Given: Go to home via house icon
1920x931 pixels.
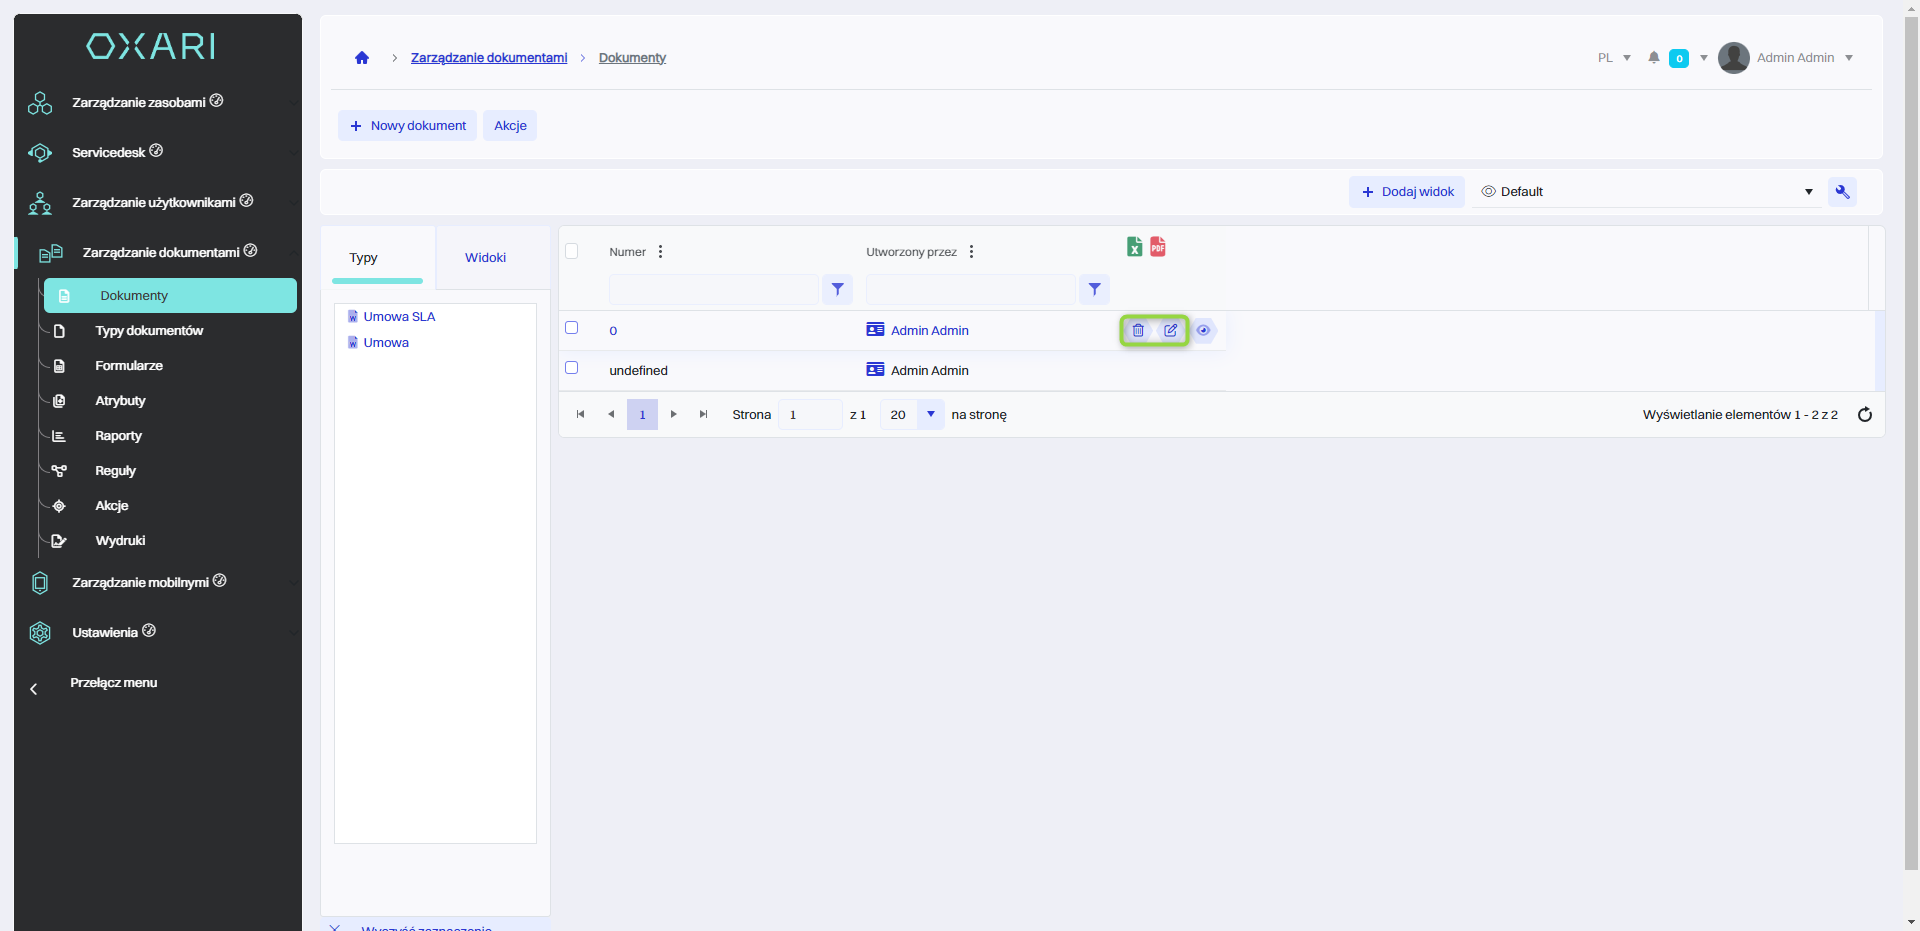Looking at the screenshot, I should pyautogui.click(x=362, y=58).
